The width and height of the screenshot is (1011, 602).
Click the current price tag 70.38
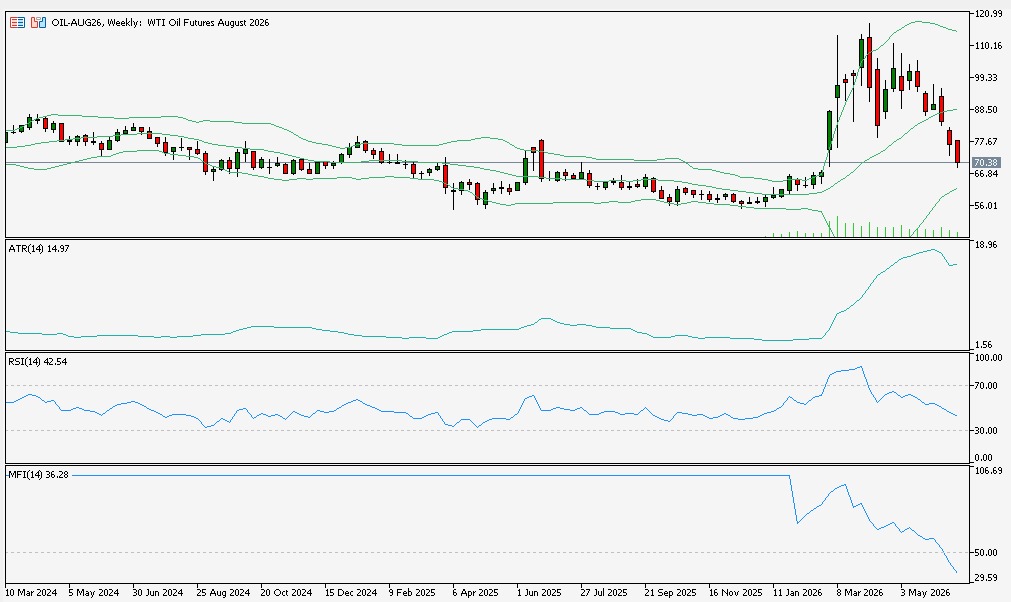point(986,162)
